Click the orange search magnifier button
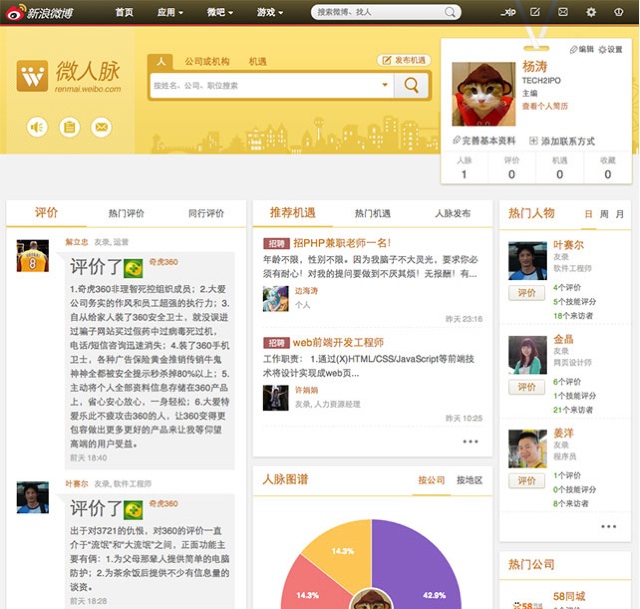 coord(411,86)
